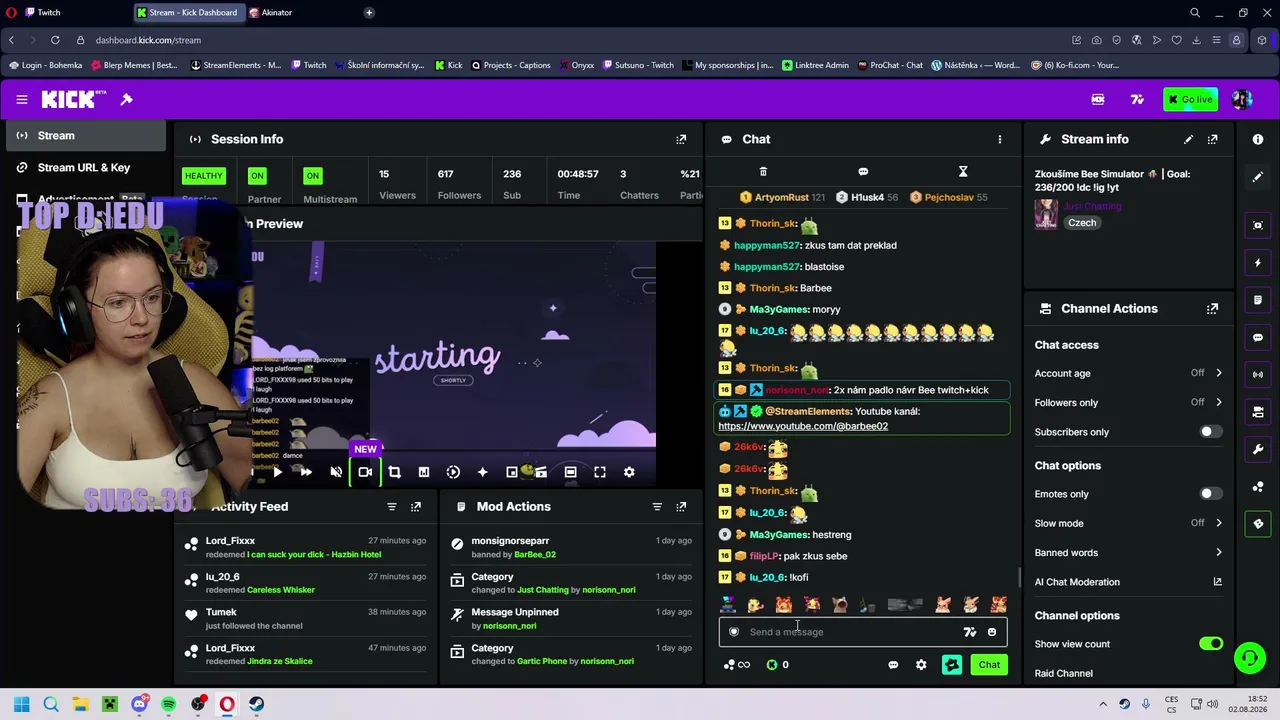Send message with the Chat button

click(989, 665)
